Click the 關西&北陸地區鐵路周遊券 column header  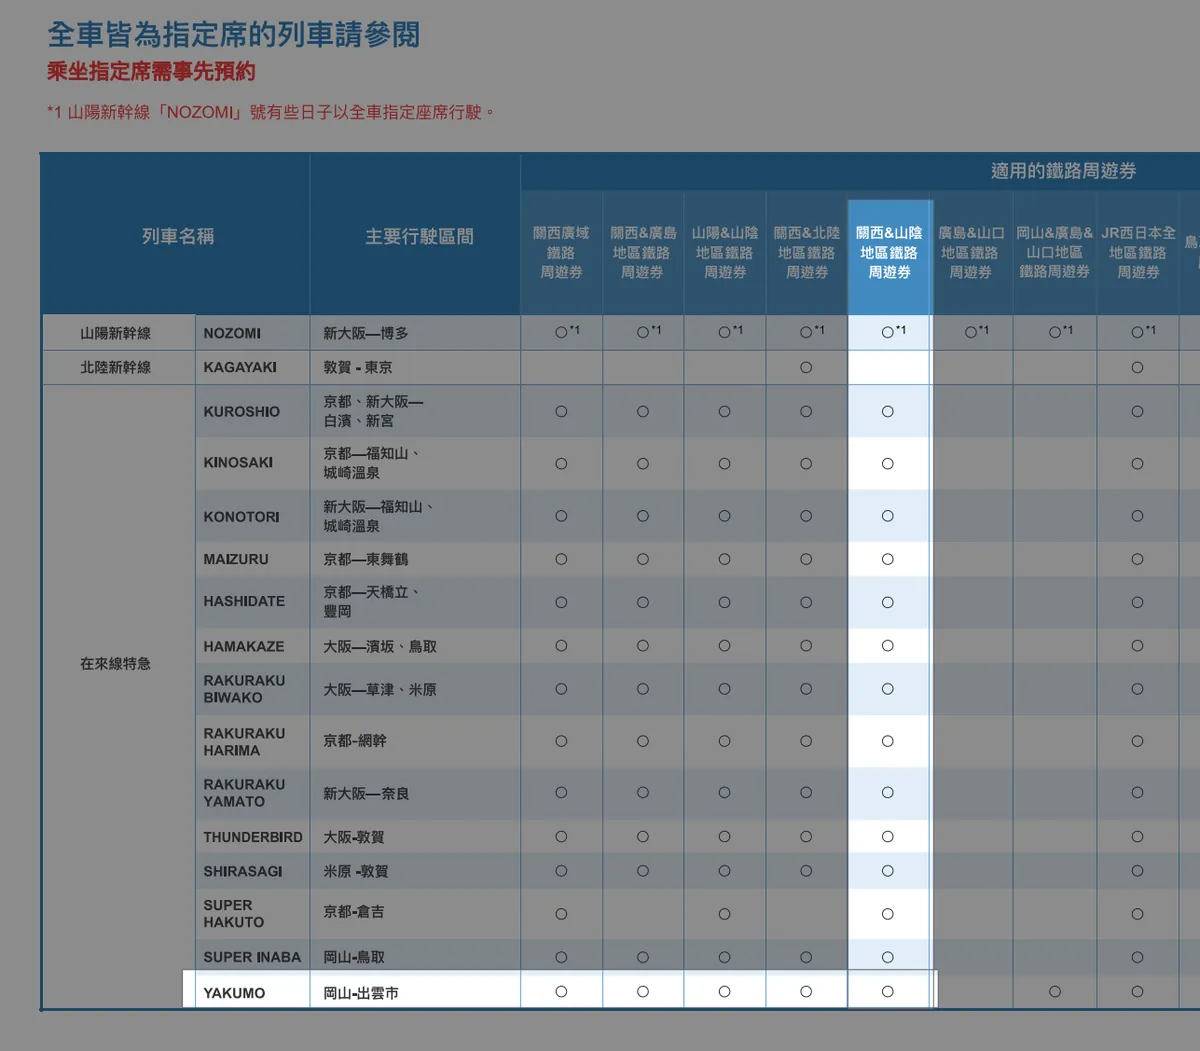(x=806, y=253)
